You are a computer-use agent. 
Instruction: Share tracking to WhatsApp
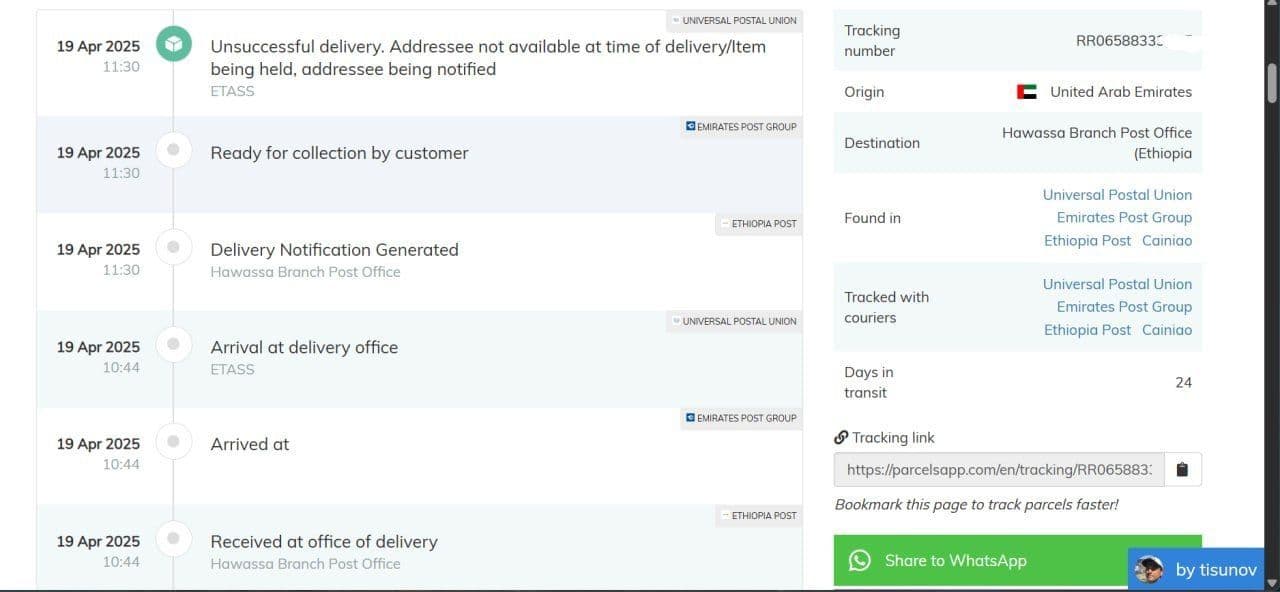(x=1018, y=561)
